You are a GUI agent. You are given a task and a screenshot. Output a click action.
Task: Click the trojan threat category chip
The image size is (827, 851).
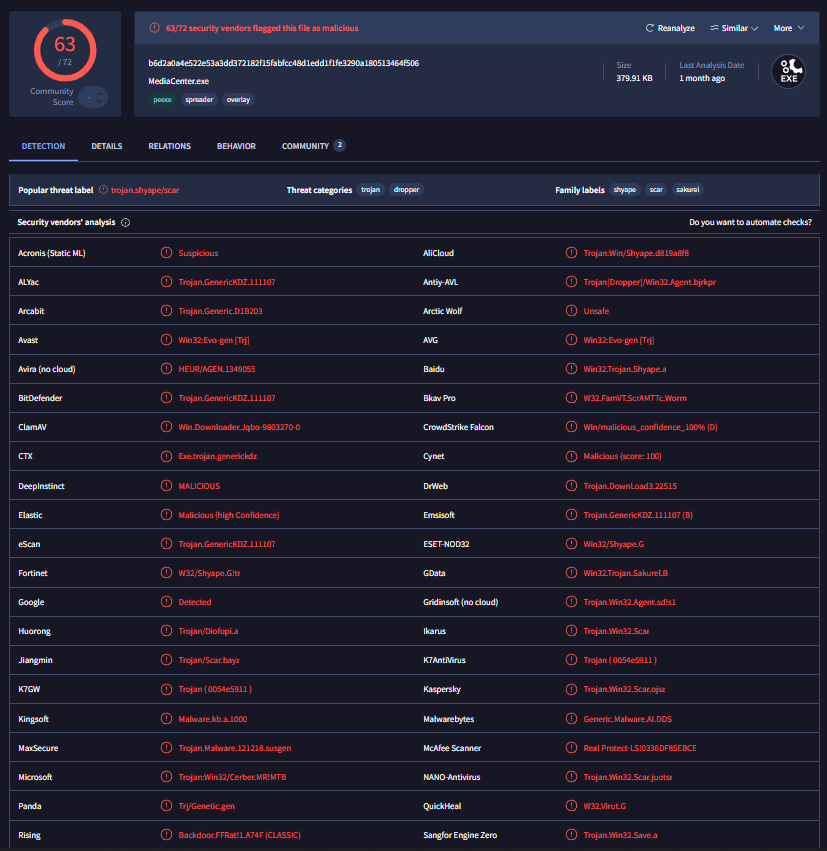pos(371,189)
